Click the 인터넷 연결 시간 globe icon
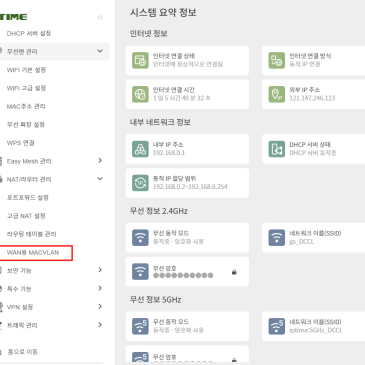This screenshot has height=365, width=365. tap(140, 94)
